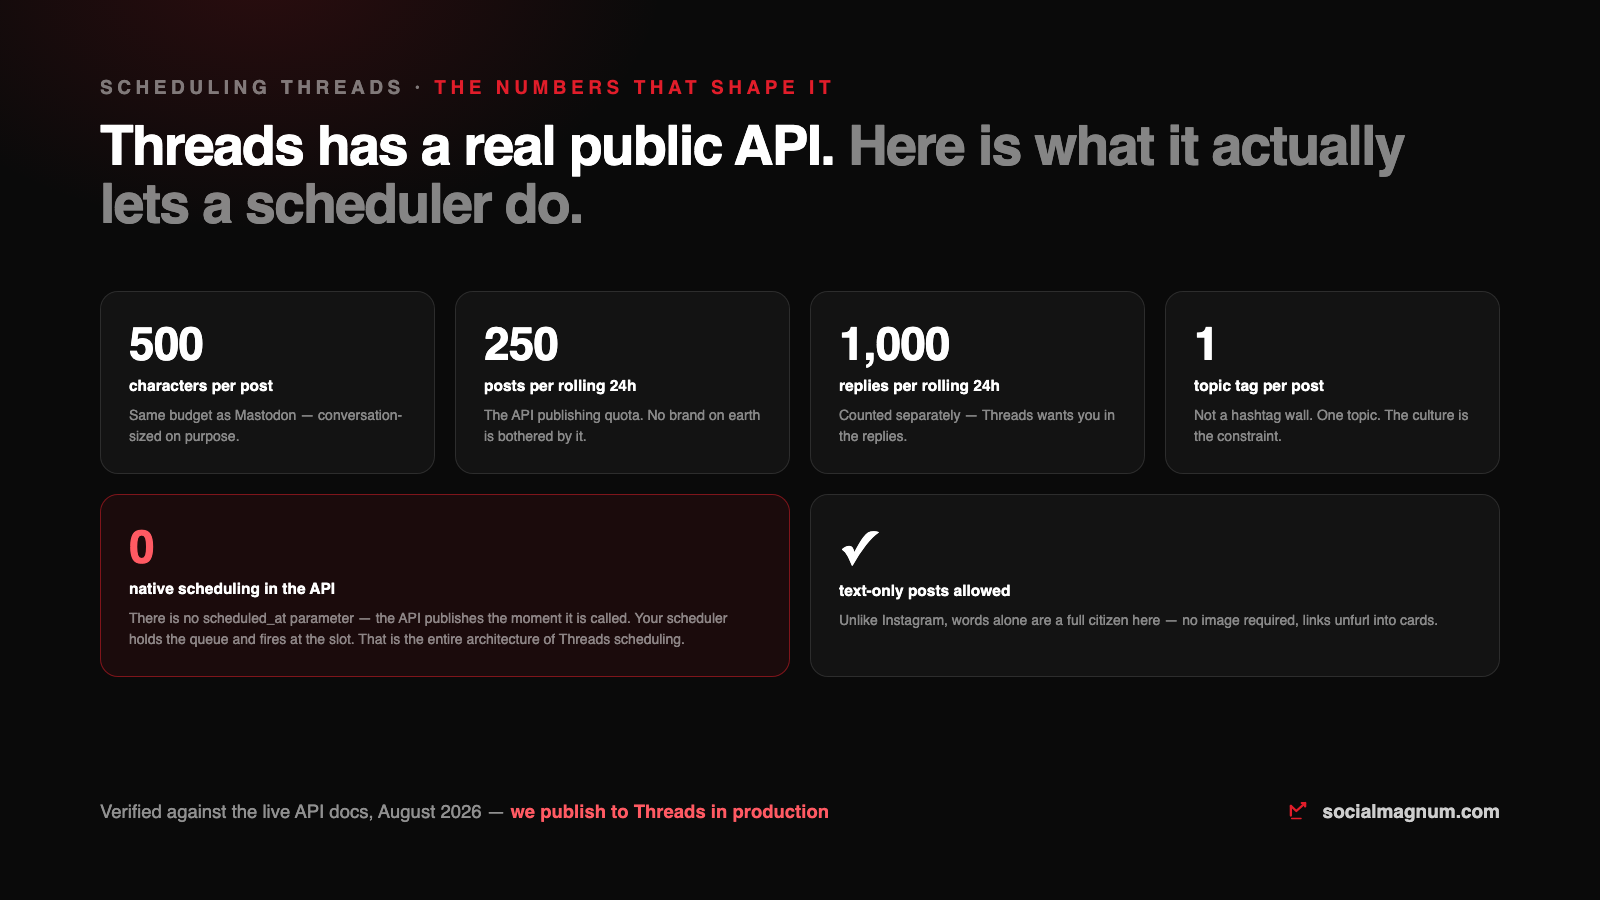The image size is (1600, 900).
Task: Click 'Unlike Instagram, words alone' description
Action: point(1138,621)
